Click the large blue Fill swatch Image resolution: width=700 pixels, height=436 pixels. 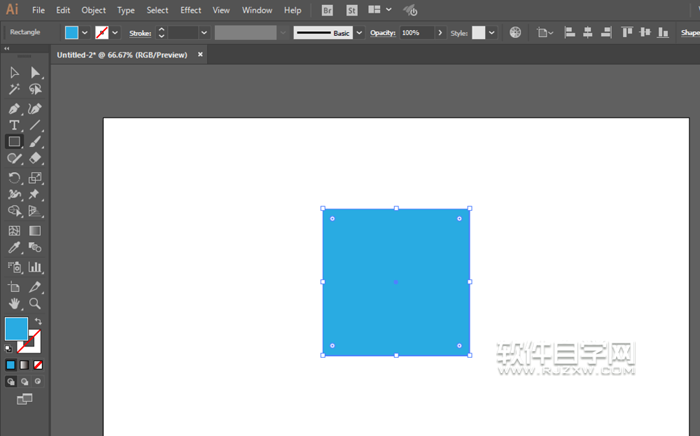(16, 329)
